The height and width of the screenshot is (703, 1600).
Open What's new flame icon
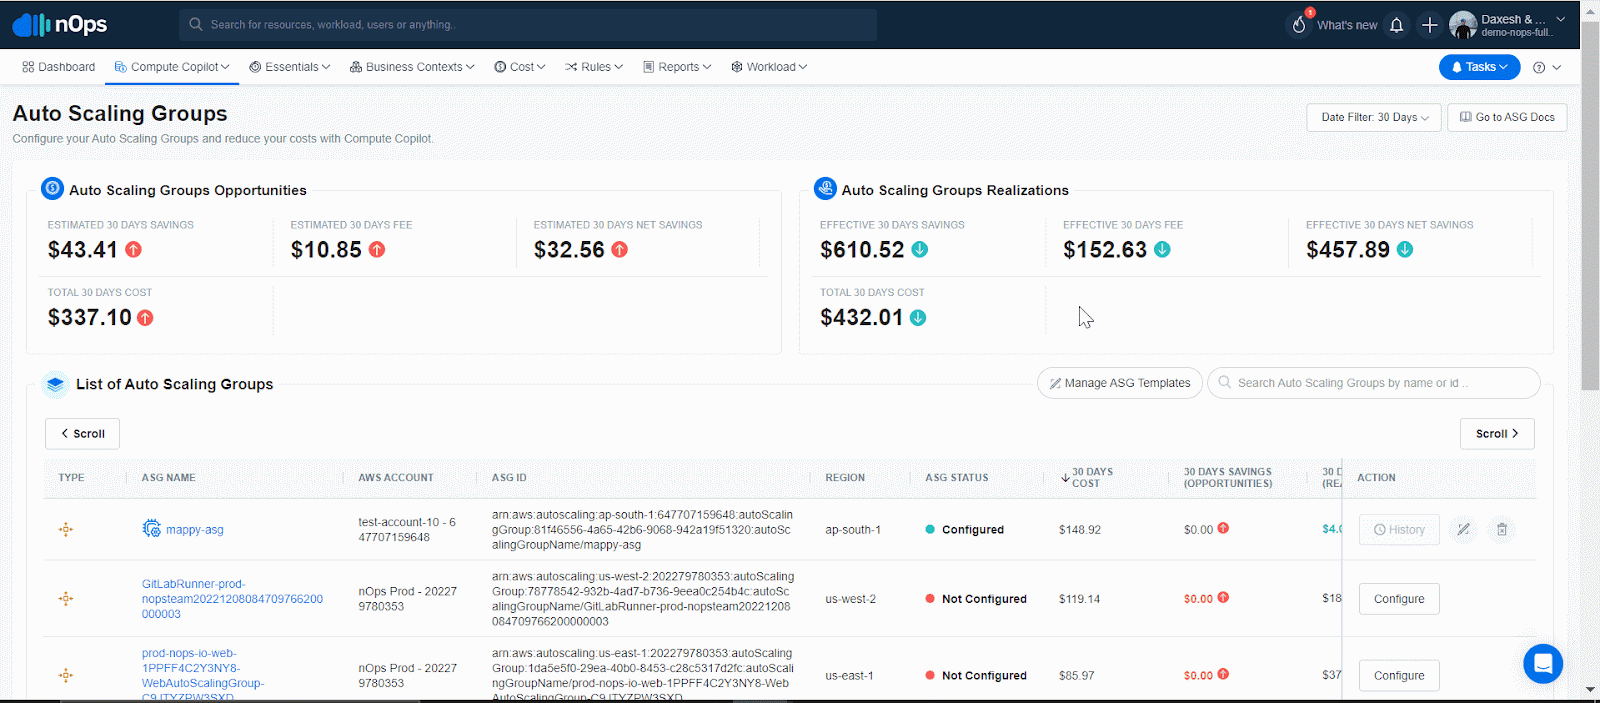1299,25
